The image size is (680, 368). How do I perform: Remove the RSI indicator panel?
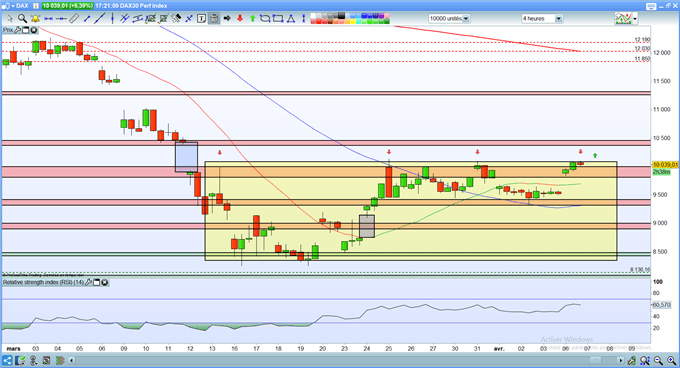click(x=105, y=282)
